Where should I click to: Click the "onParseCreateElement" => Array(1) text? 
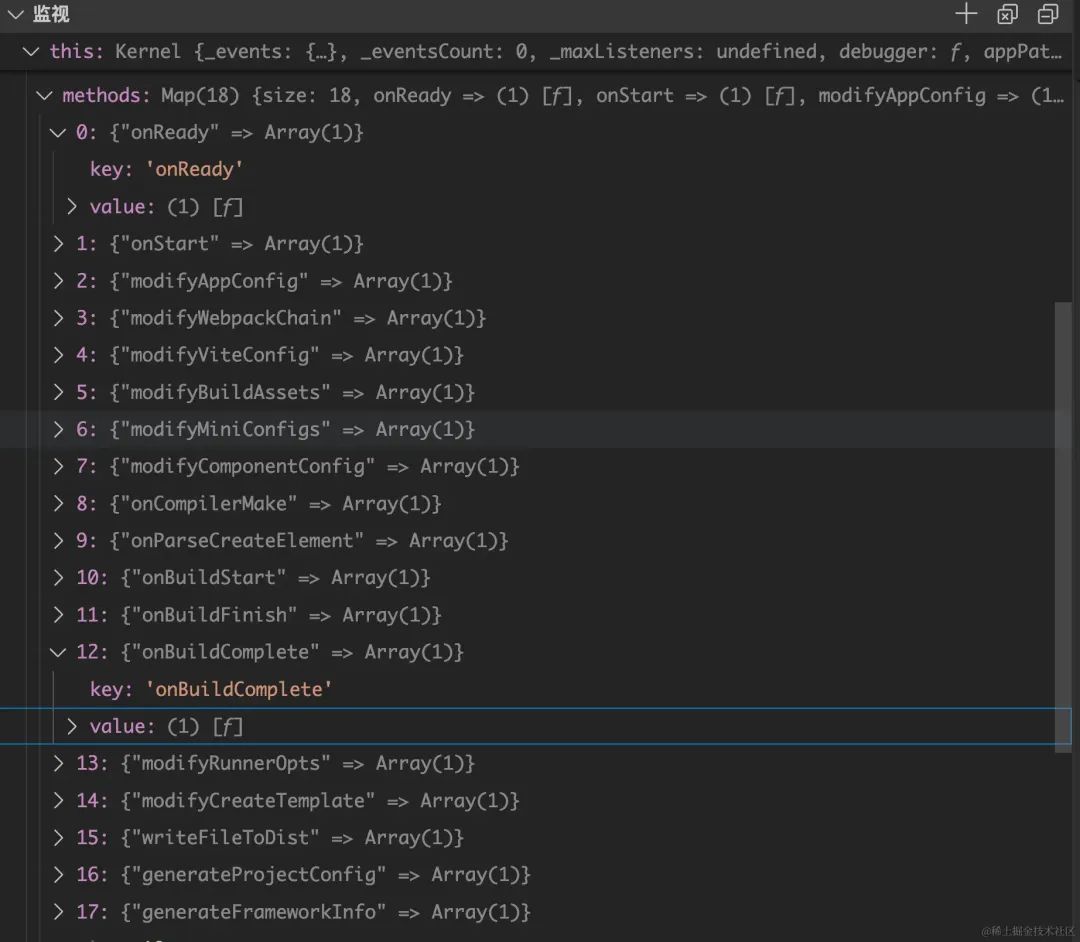[309, 541]
